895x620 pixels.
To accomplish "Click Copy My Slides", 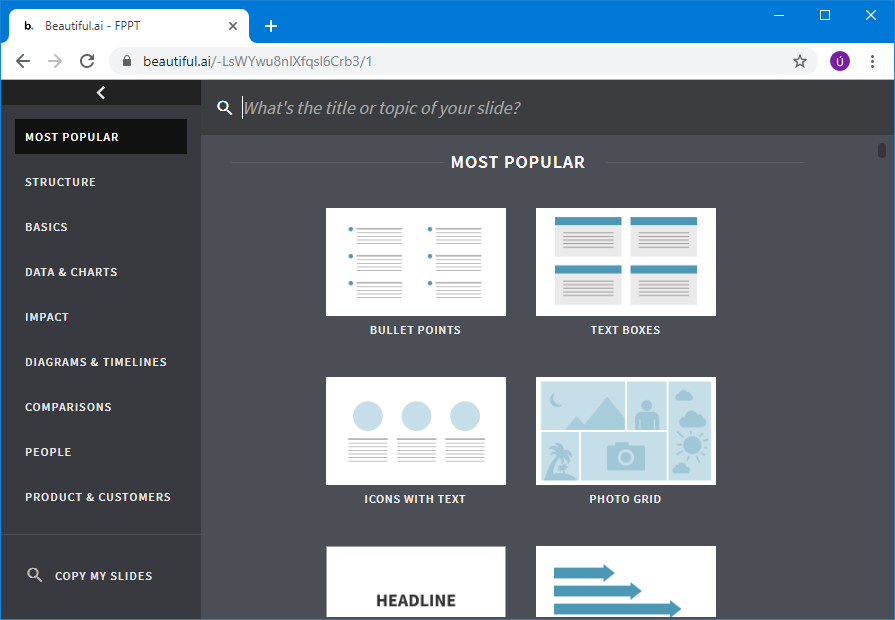I will (x=103, y=576).
